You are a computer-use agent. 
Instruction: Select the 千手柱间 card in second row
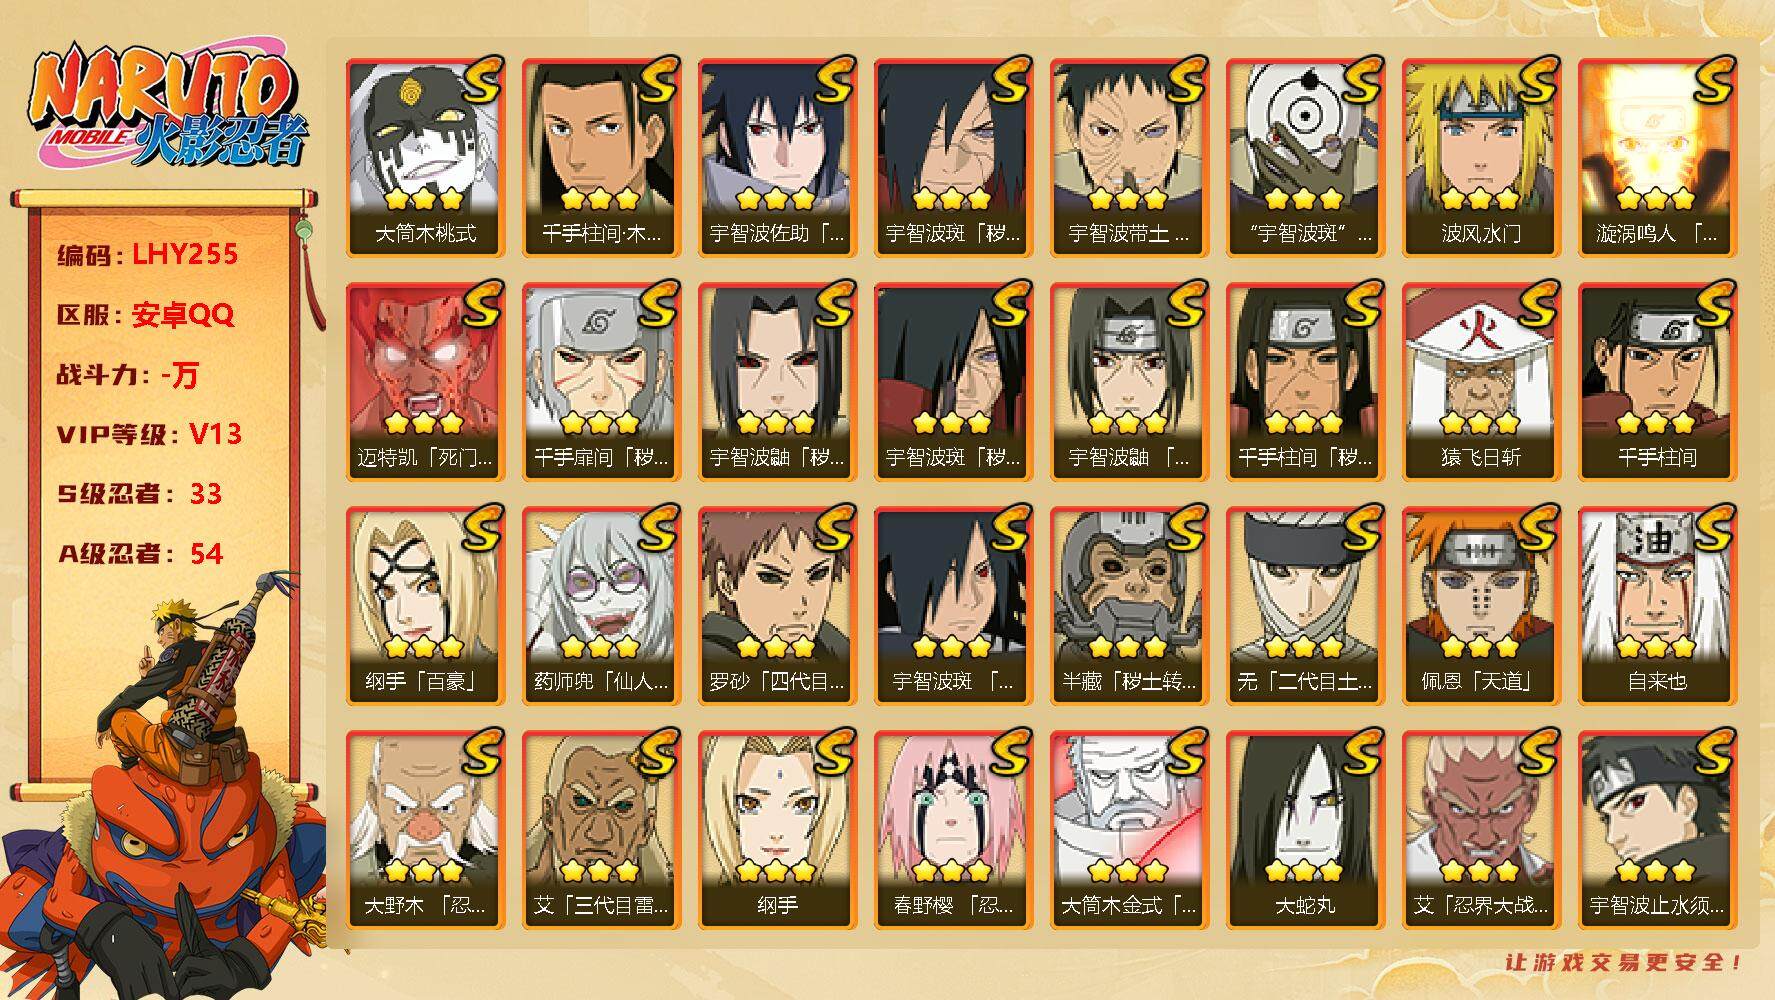[1657, 381]
